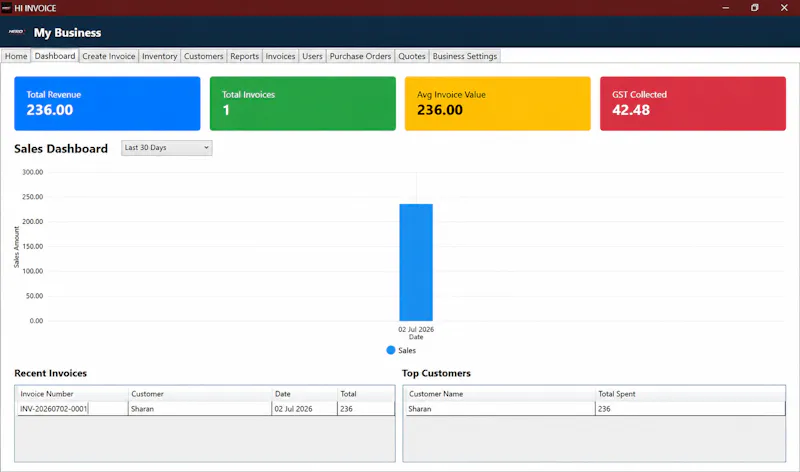
Task: Click the GST Collected card
Action: (x=693, y=104)
